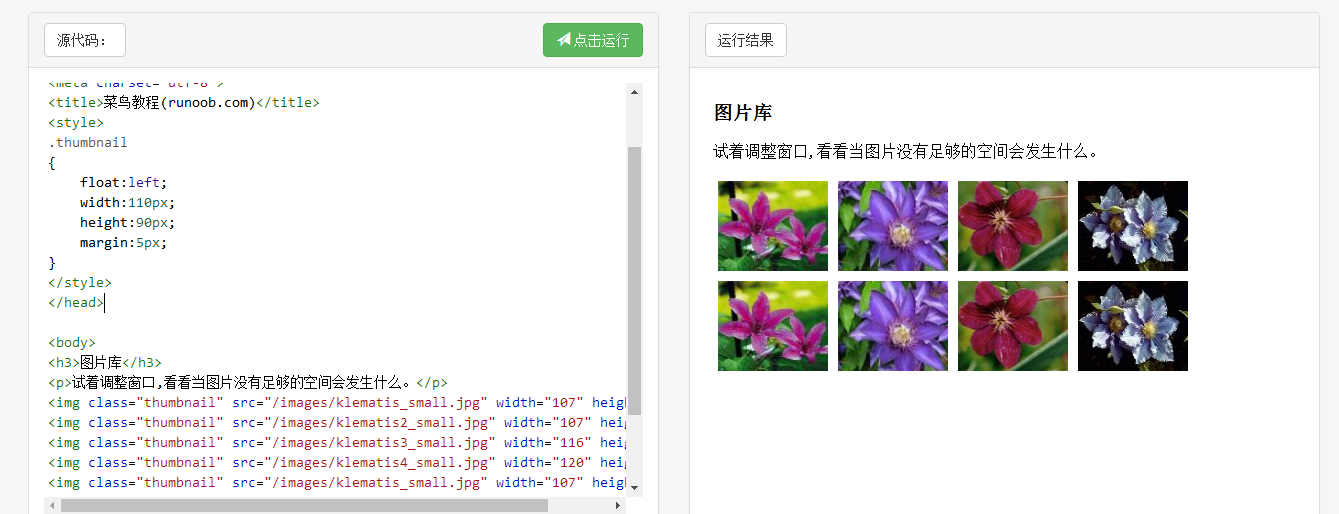Click the <body> tag line
The width and height of the screenshot is (1339, 514).
click(72, 342)
